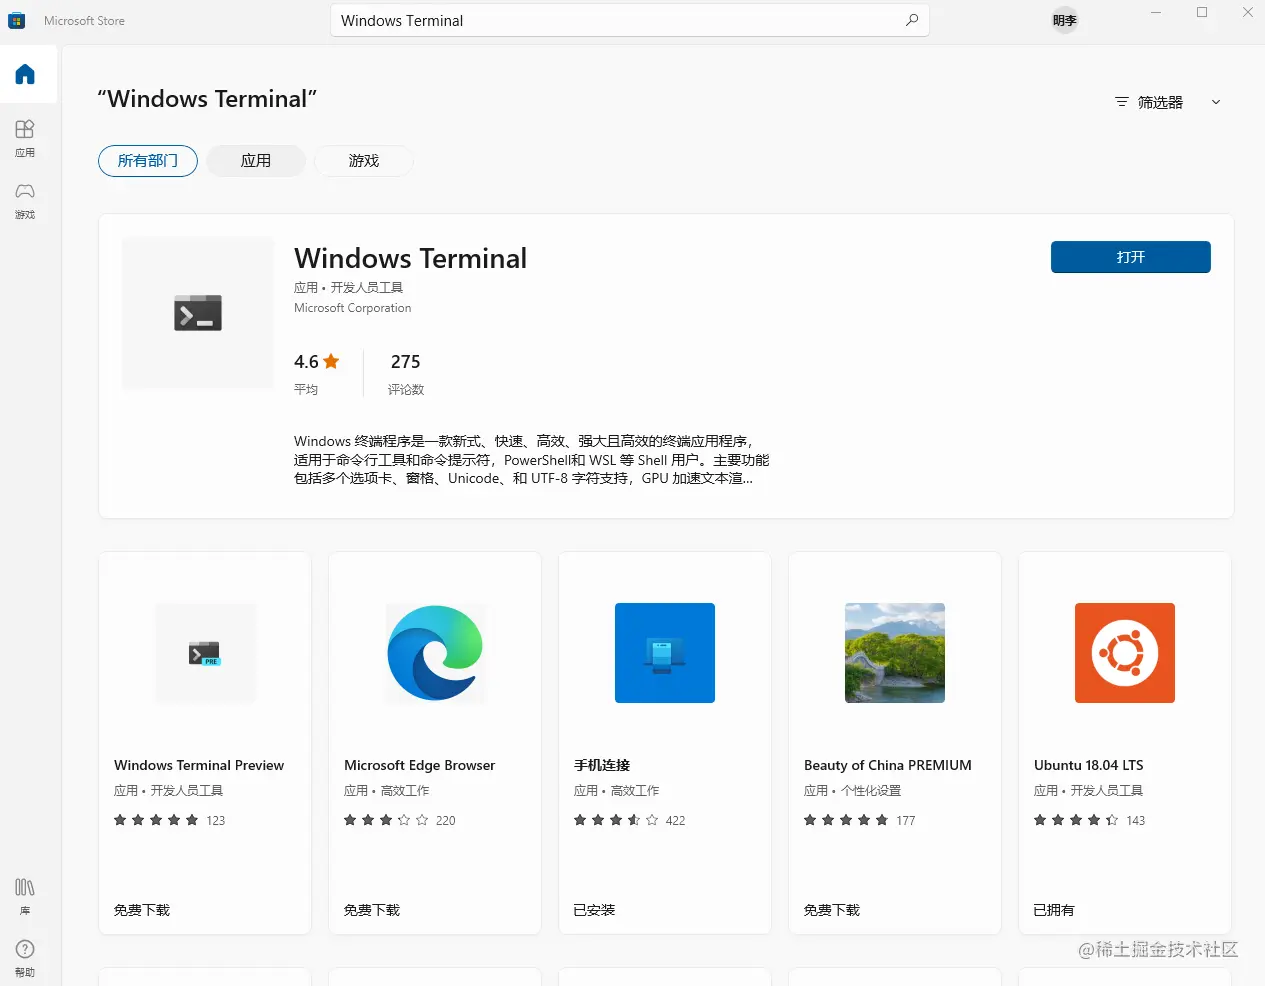Click the Beauty of China PREMIUM title

click(888, 765)
